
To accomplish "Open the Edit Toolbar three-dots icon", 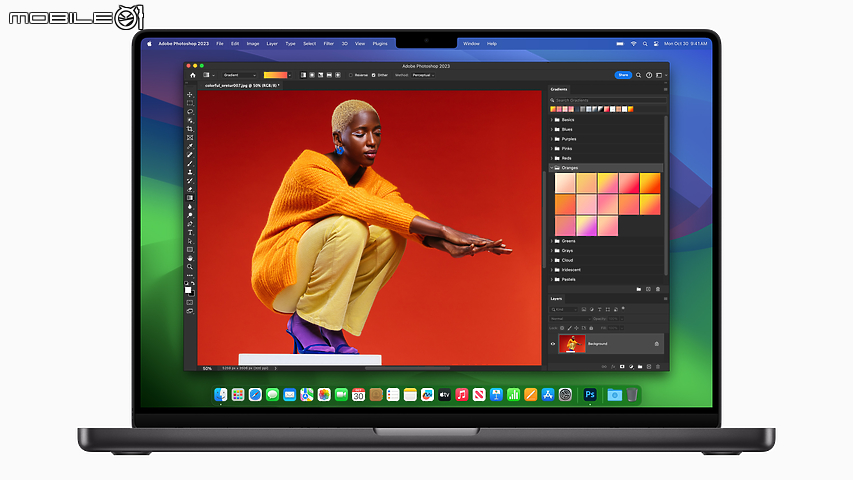I will (190, 275).
